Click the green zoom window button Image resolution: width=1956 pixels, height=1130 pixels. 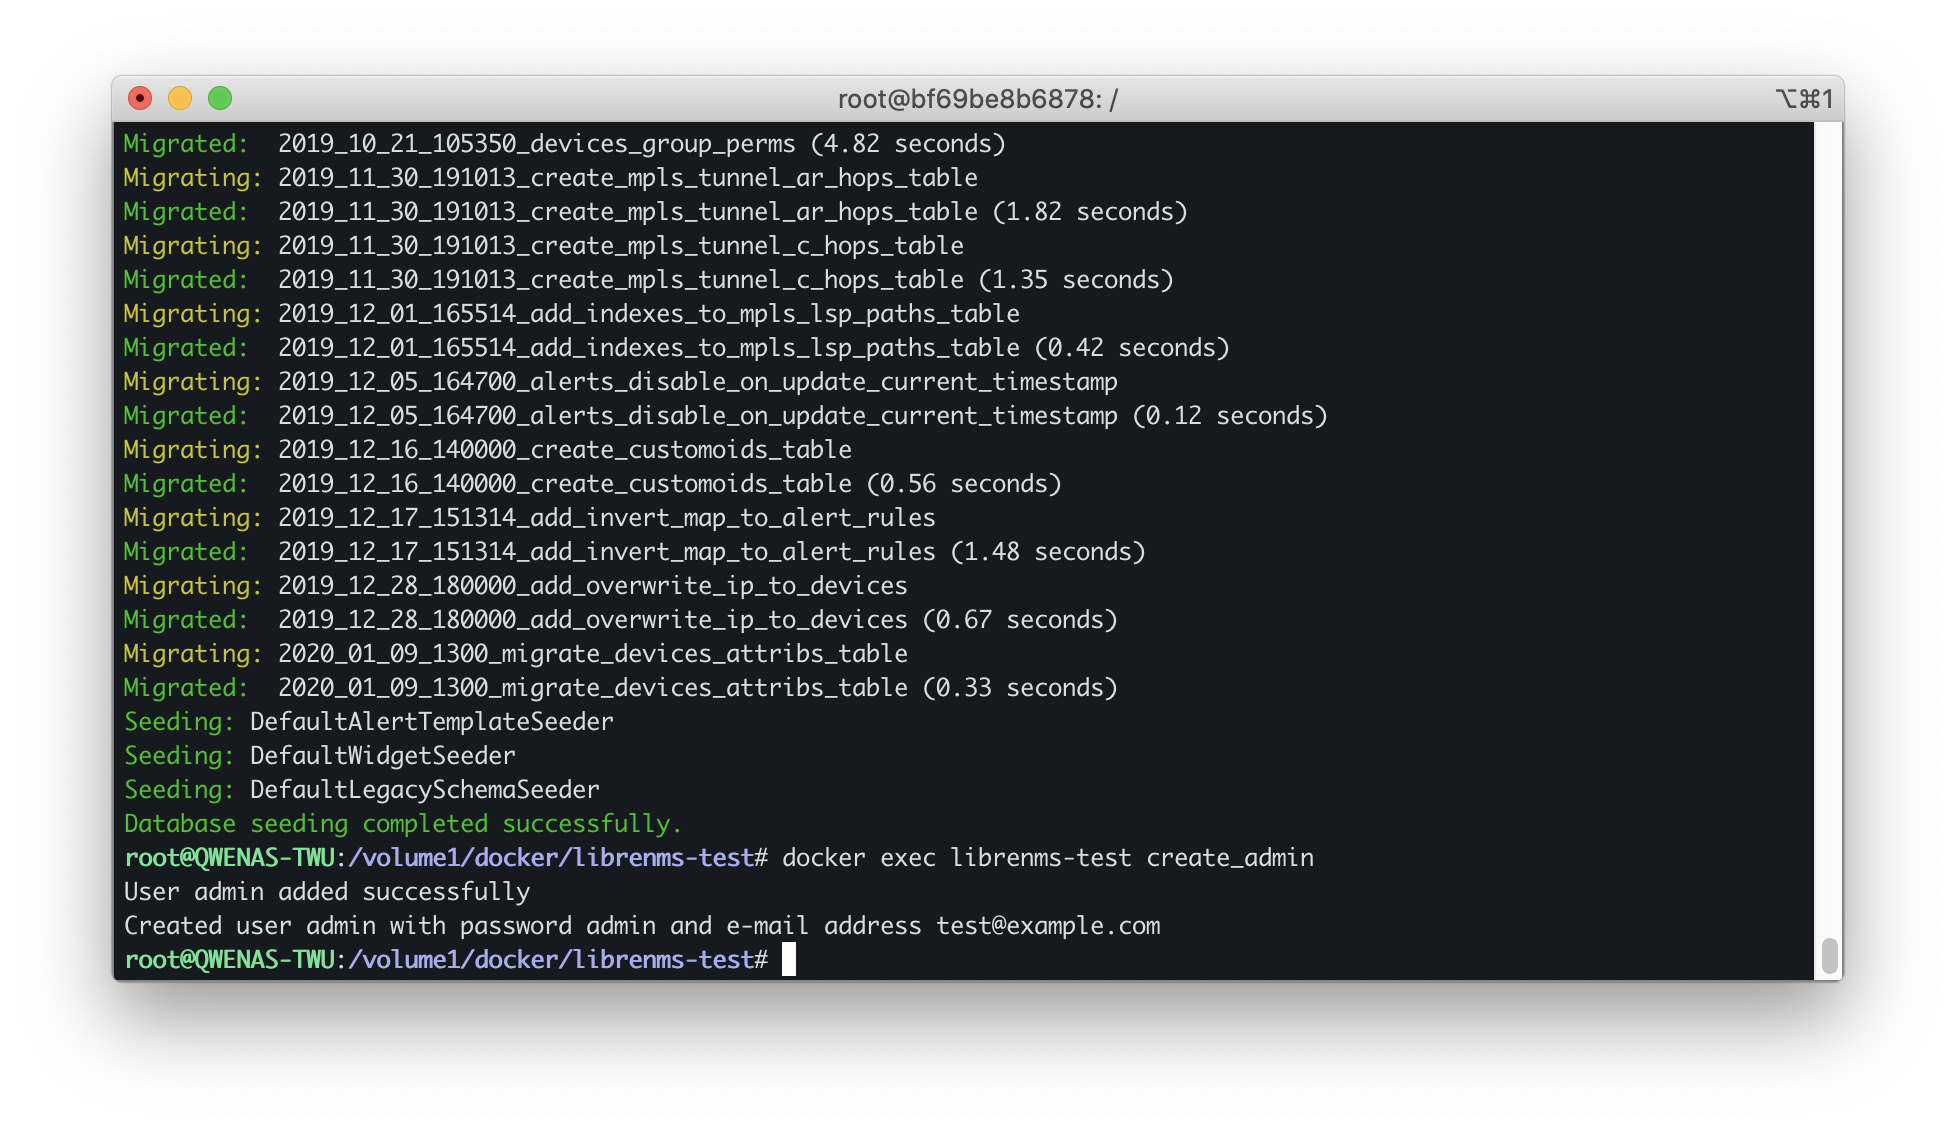point(220,98)
